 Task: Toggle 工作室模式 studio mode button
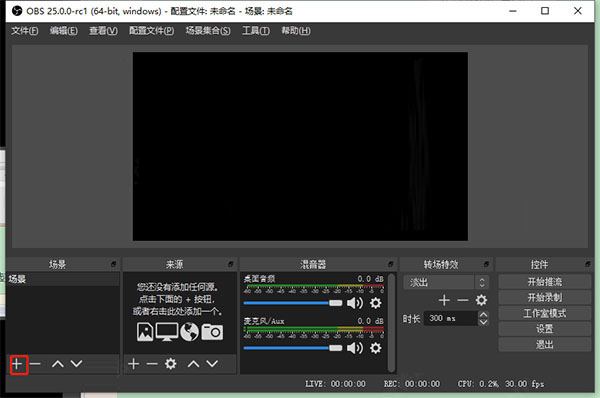pos(545,313)
